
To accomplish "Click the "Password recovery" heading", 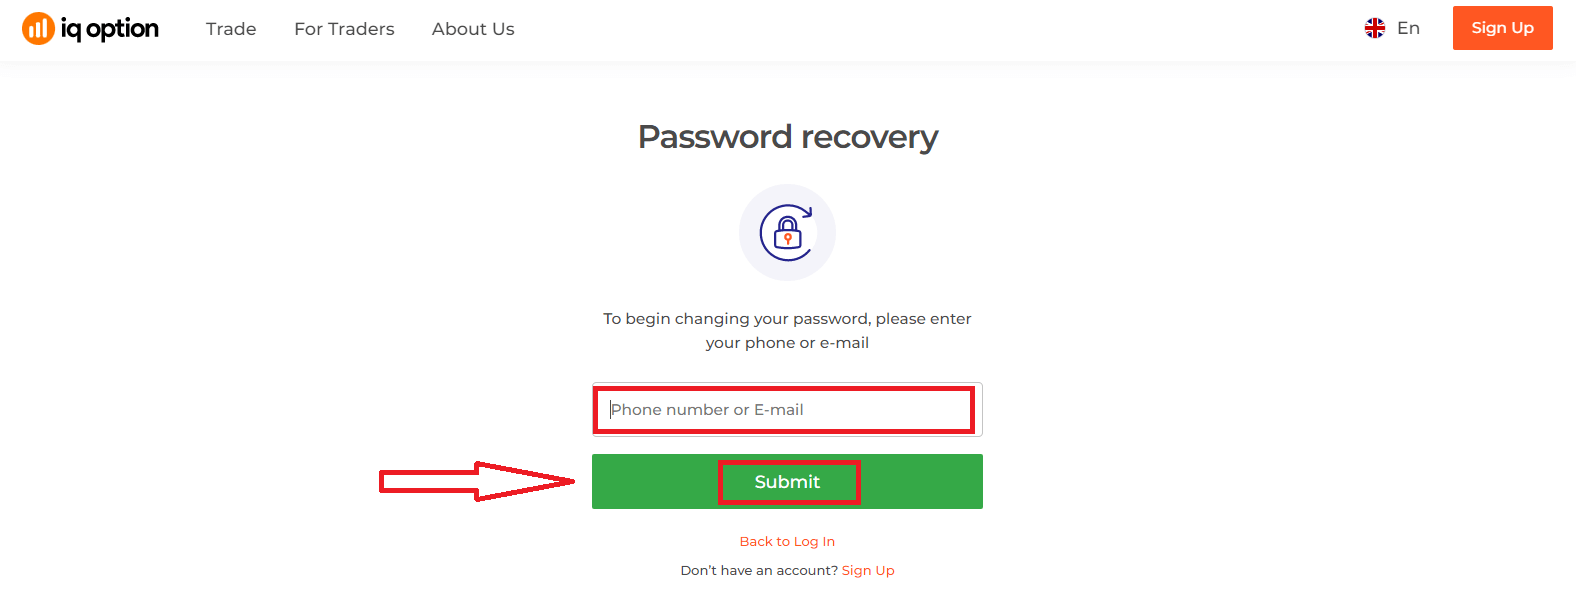I will pyautogui.click(x=788, y=137).
